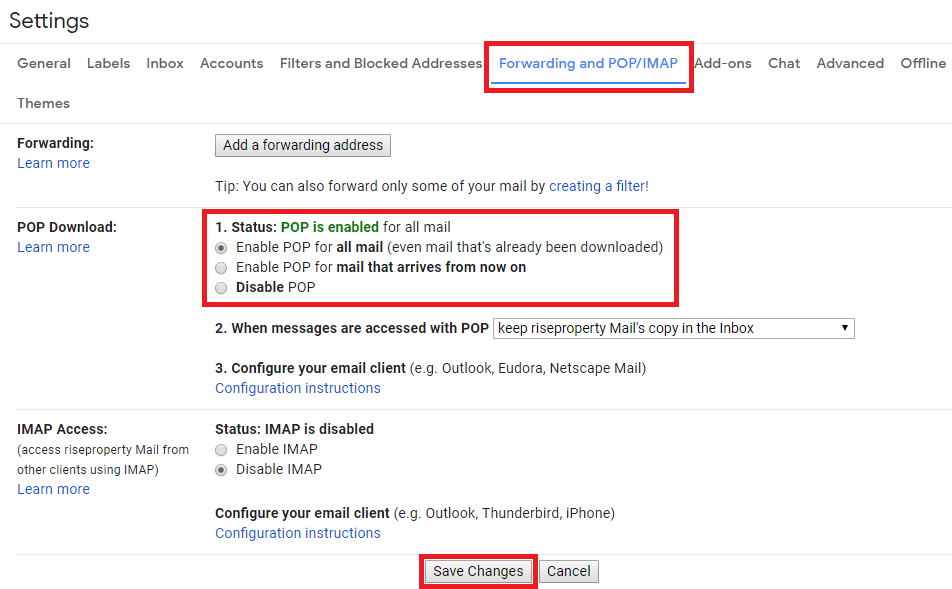Open the Chat settings tab
This screenshot has height=589, width=952.
[x=784, y=63]
